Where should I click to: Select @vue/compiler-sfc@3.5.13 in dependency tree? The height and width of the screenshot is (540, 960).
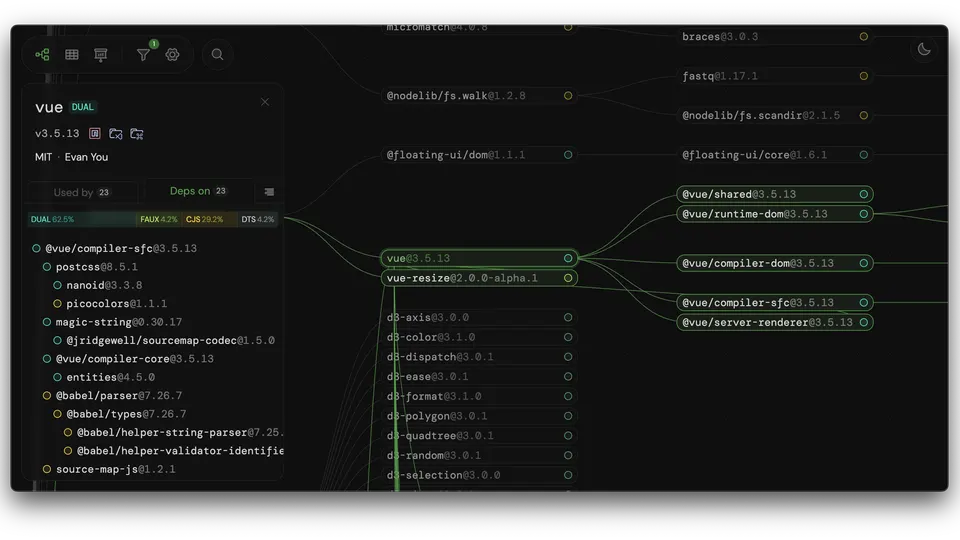point(121,249)
